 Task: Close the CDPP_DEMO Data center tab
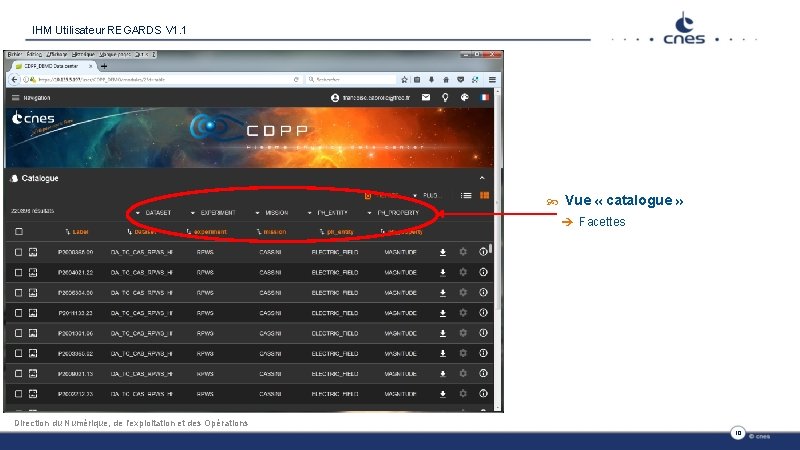(91, 66)
